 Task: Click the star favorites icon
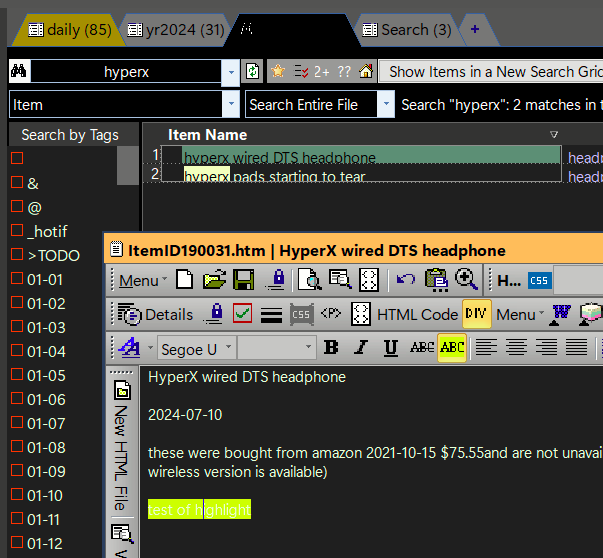point(278,71)
